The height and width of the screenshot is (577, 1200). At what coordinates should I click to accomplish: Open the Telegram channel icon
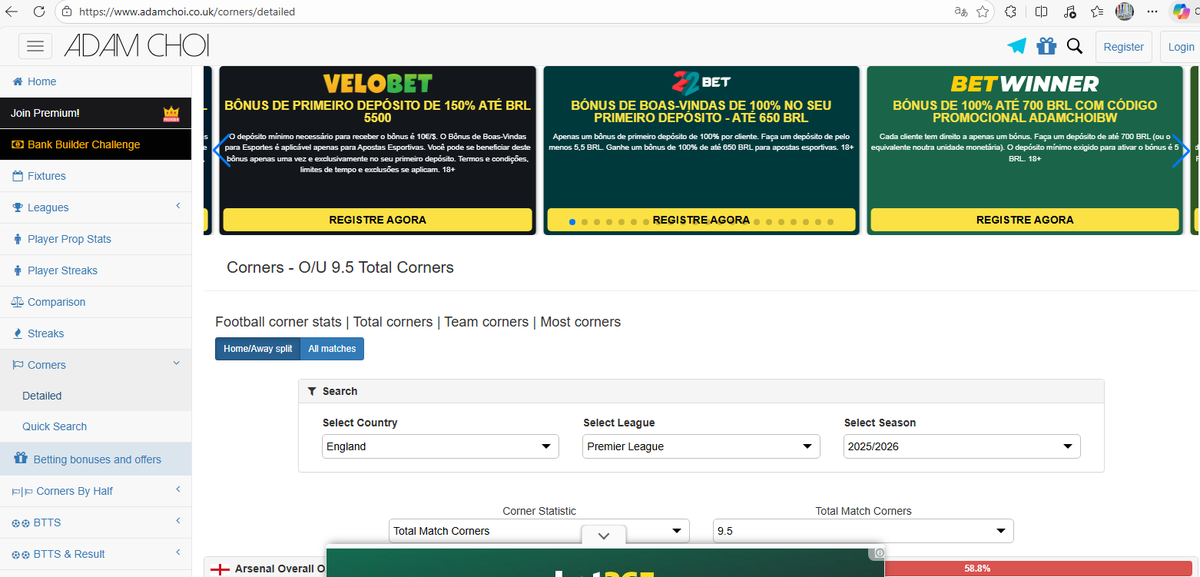tap(1017, 46)
